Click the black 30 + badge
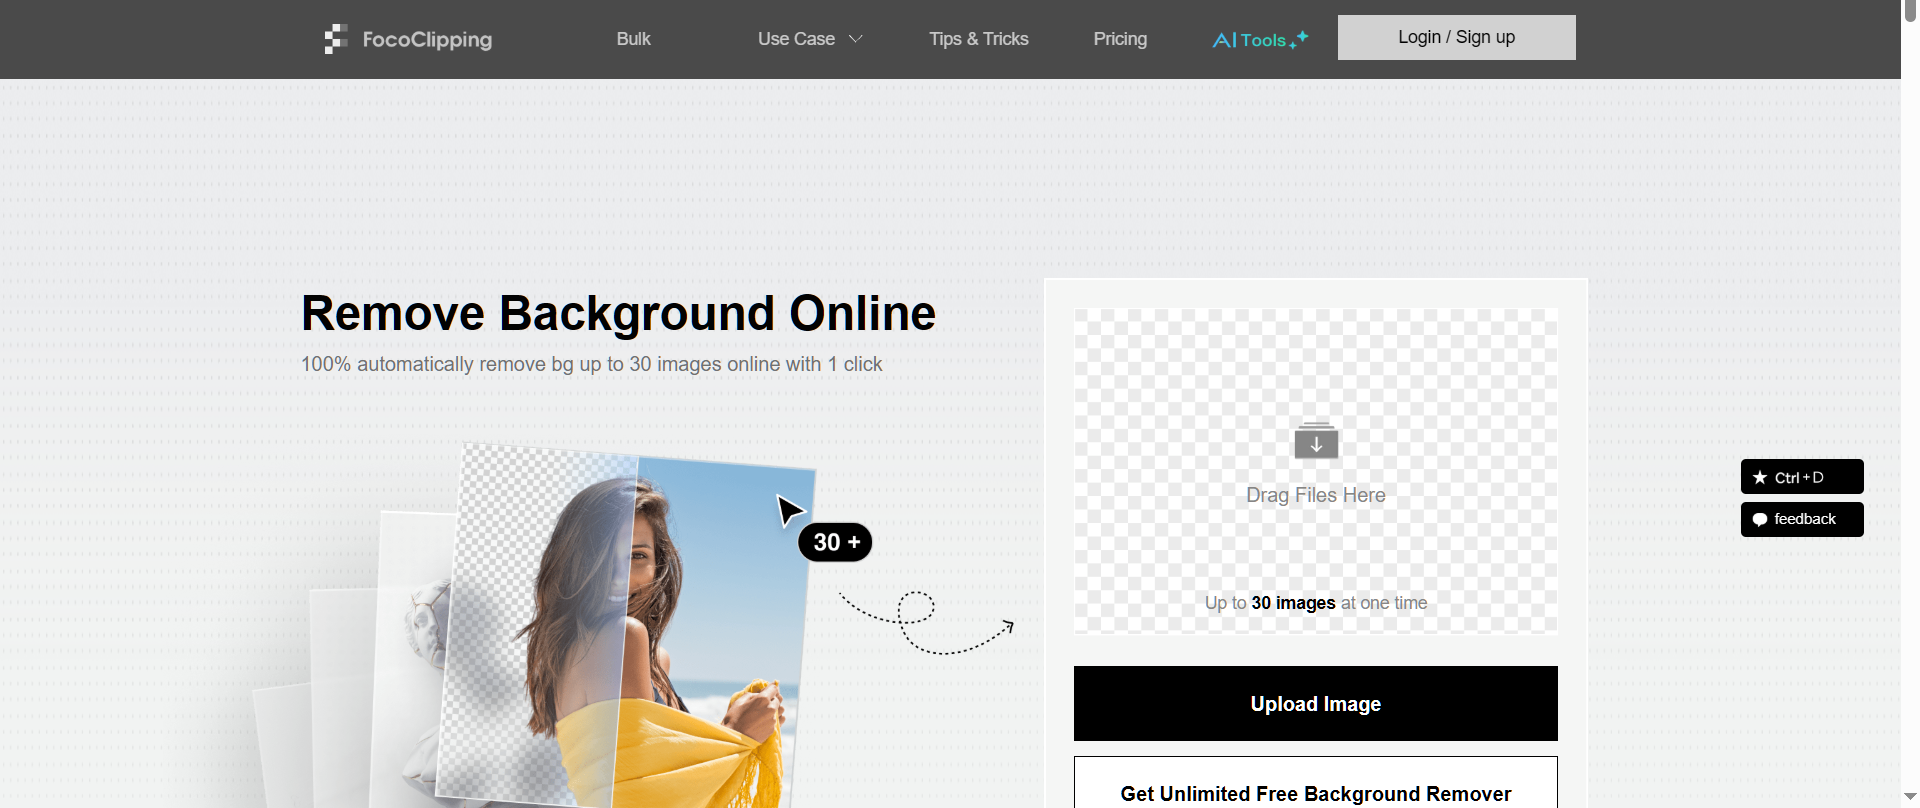This screenshot has width=1920, height=808. [835, 542]
